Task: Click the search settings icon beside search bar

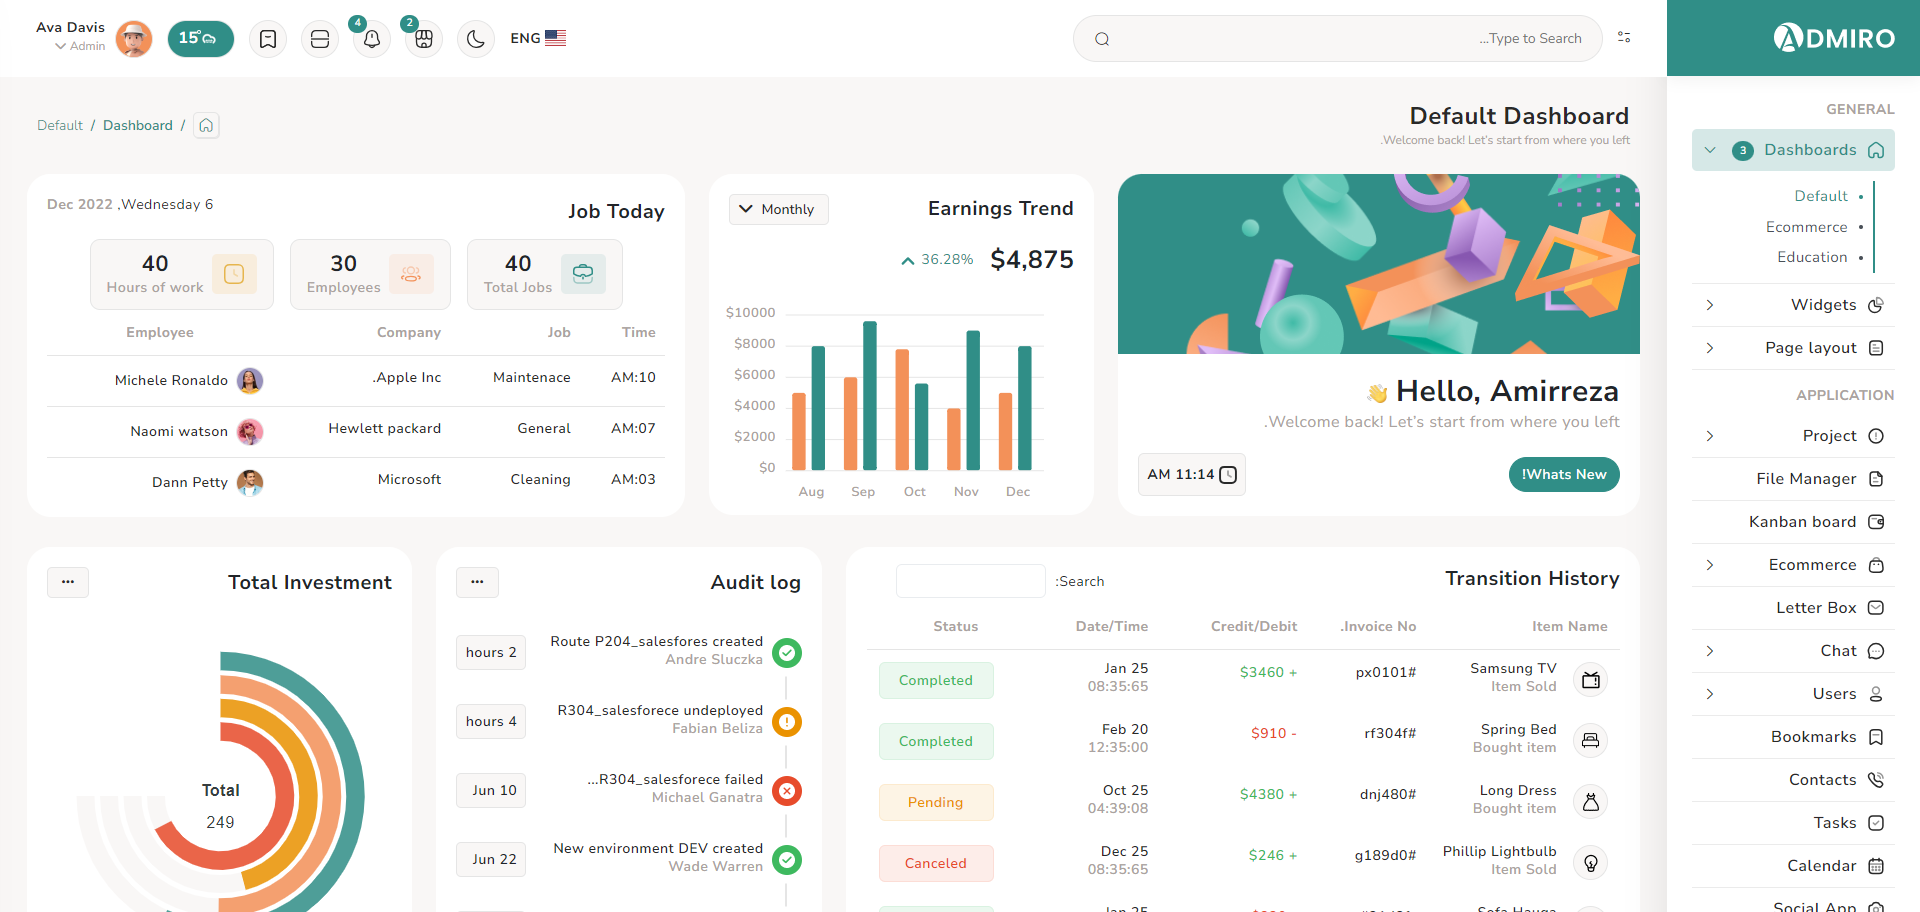Action: pyautogui.click(x=1624, y=38)
